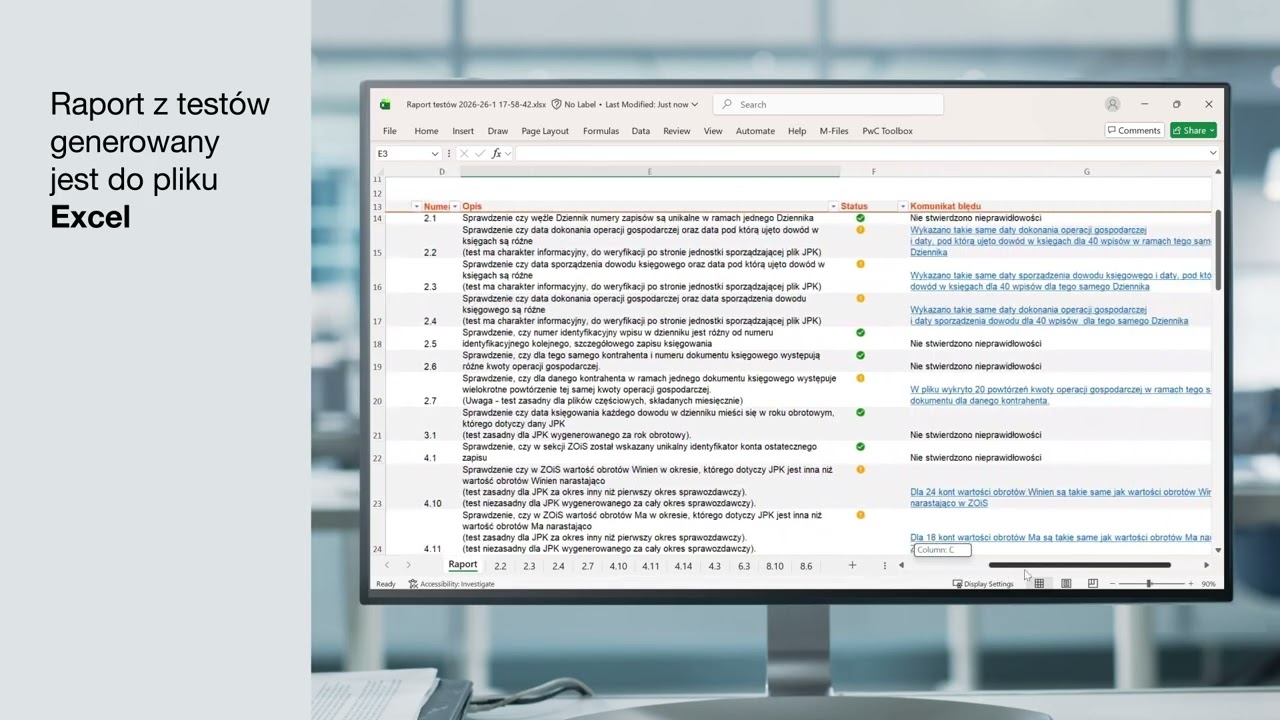Open the M-Files ribbon tab

point(834,131)
